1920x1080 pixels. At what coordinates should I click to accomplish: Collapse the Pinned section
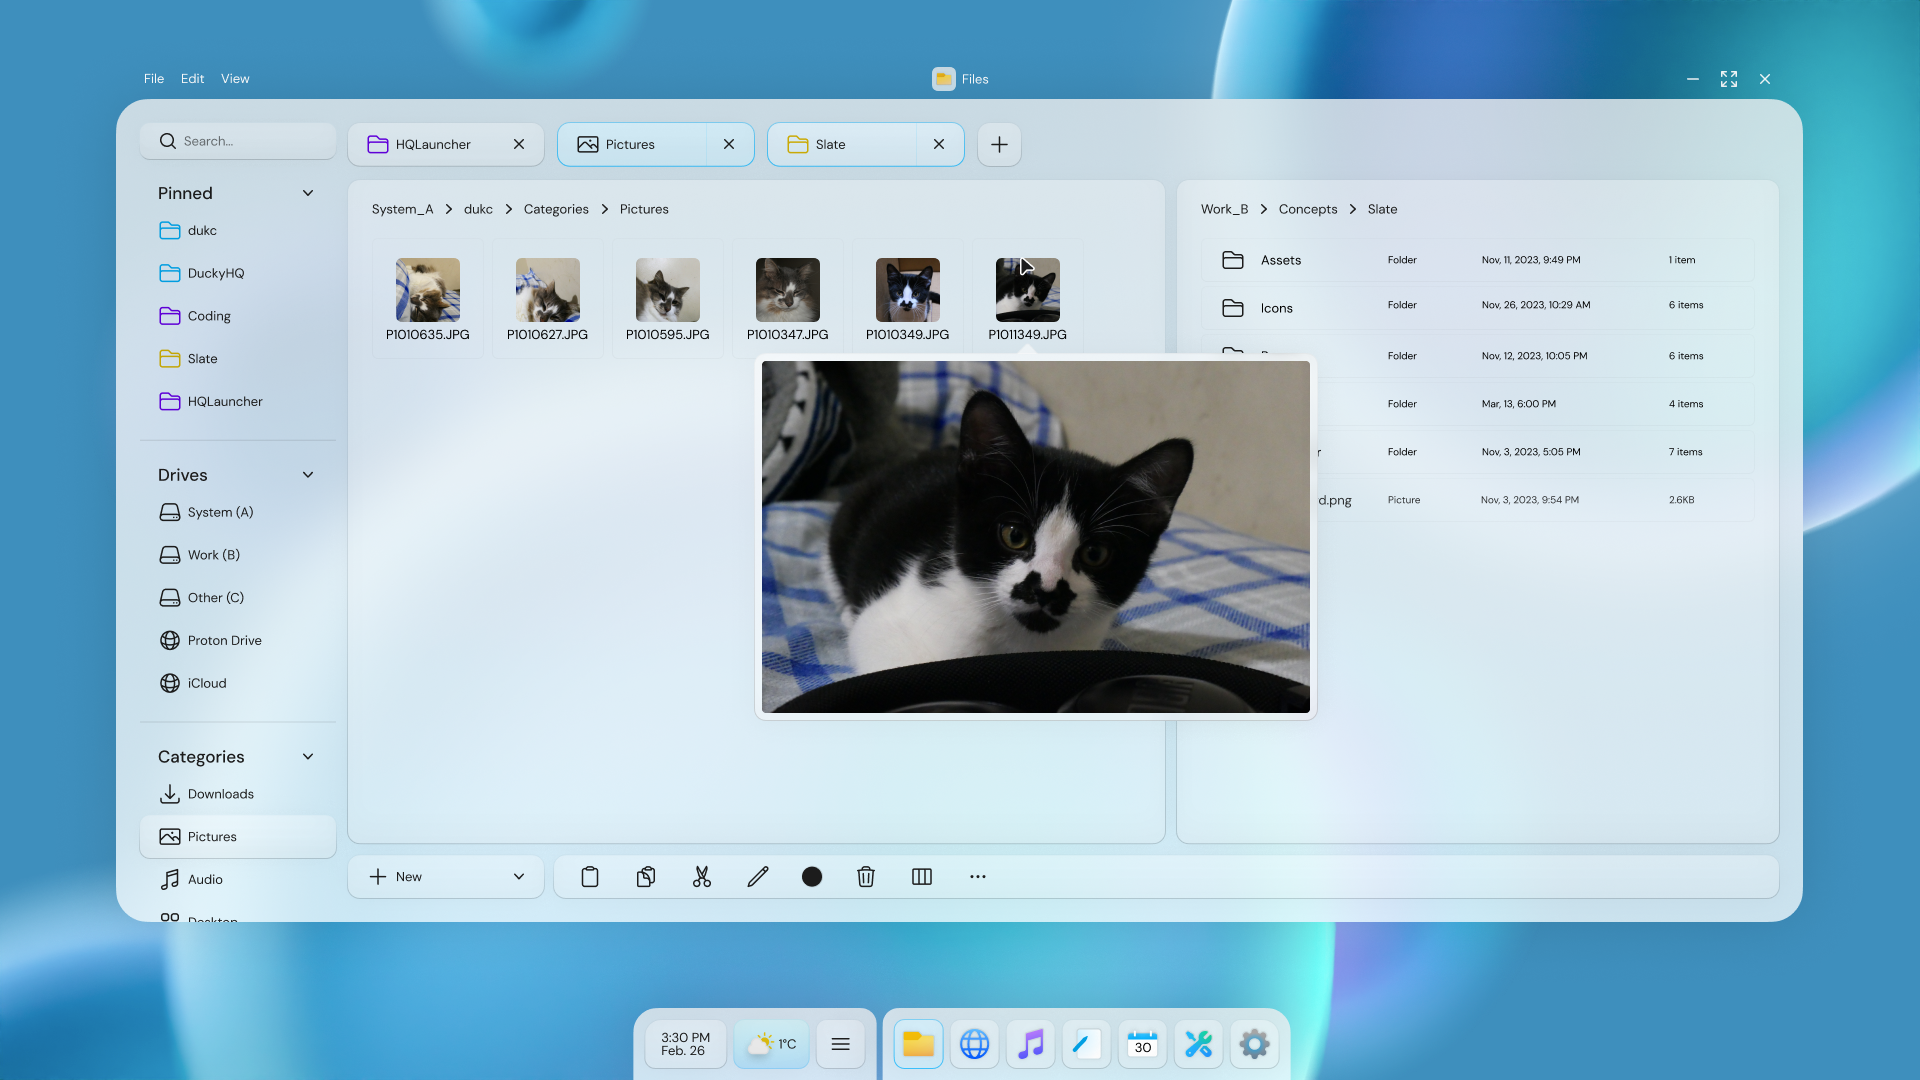[x=308, y=193]
